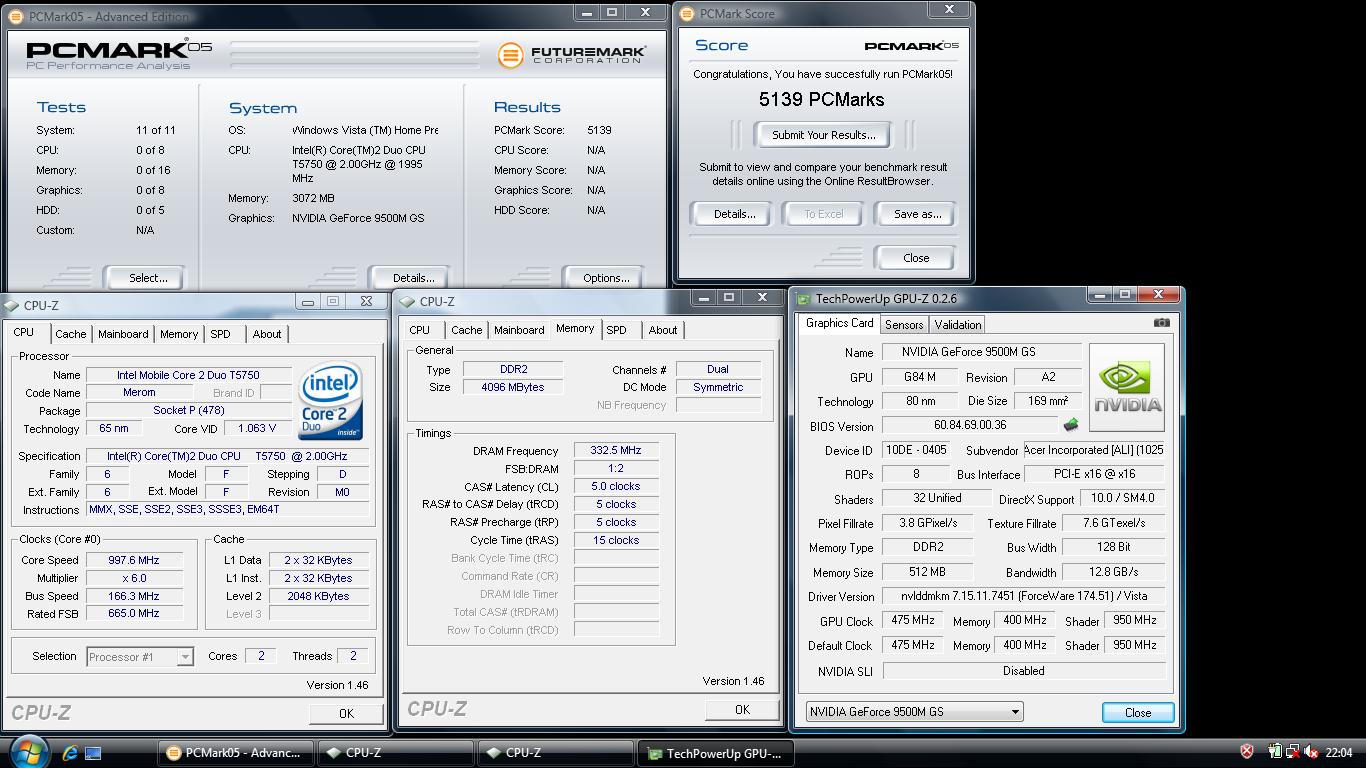Close the PCMark Score dialog with Close button
Screen dimensions: 1366x768
pos(915,258)
